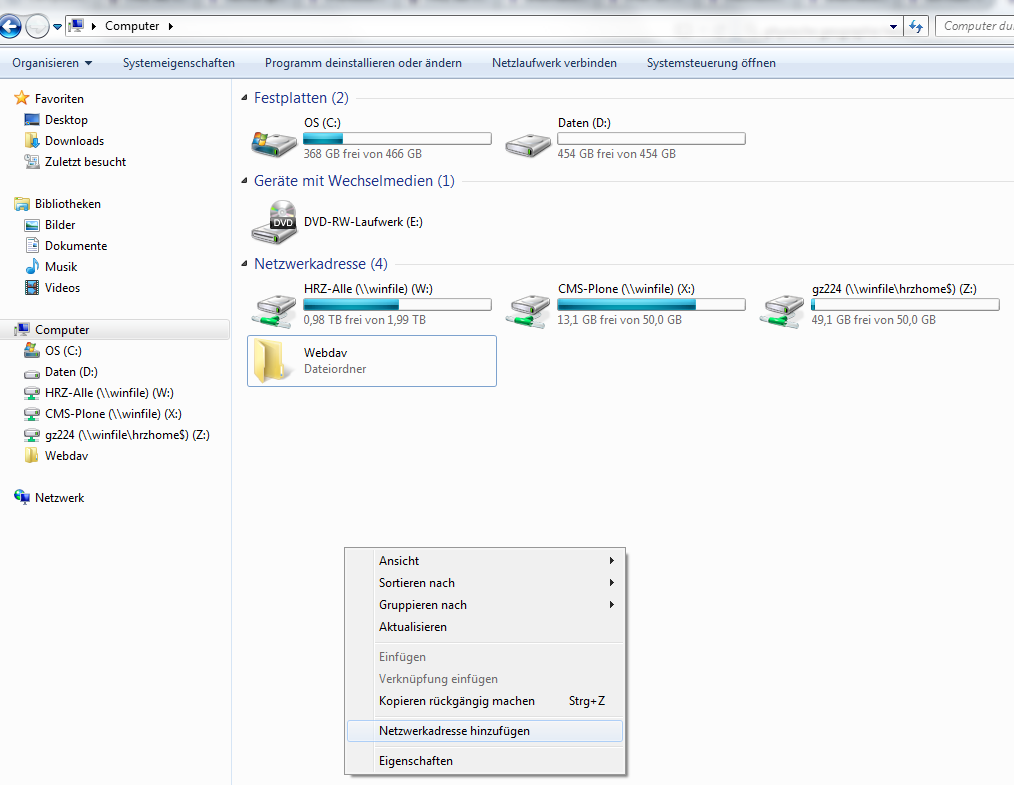
Task: Select Zuletzt besucht icon in sidebar
Action: pos(32,162)
